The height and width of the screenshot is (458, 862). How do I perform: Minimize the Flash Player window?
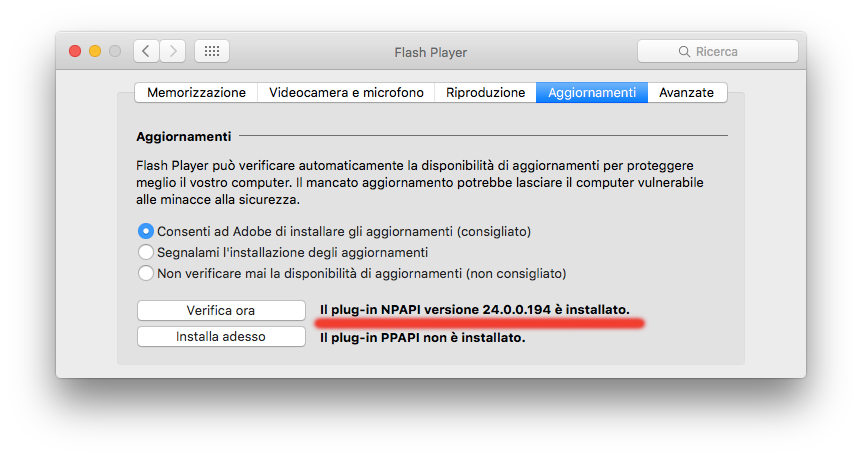(x=95, y=51)
